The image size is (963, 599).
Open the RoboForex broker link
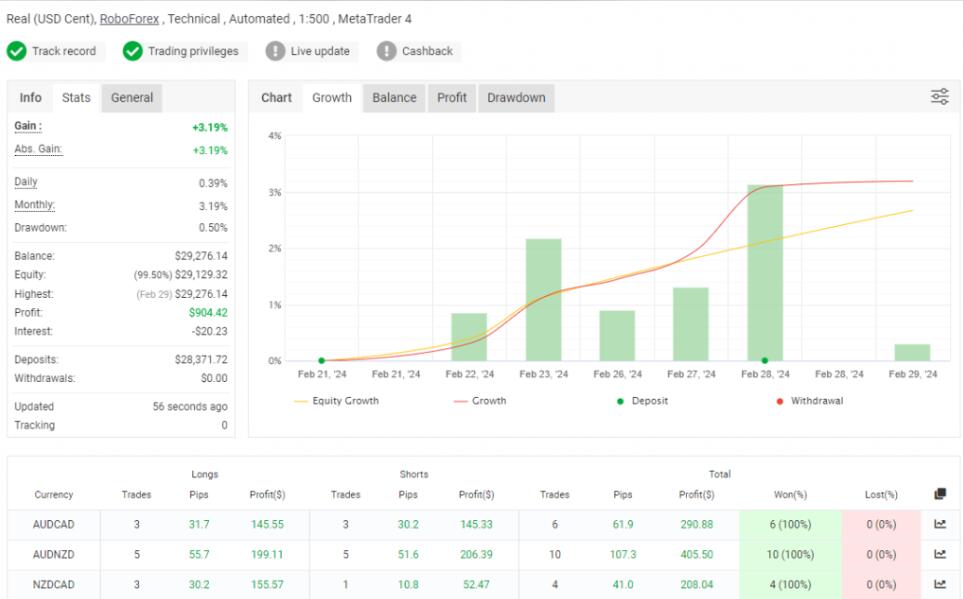pos(129,19)
